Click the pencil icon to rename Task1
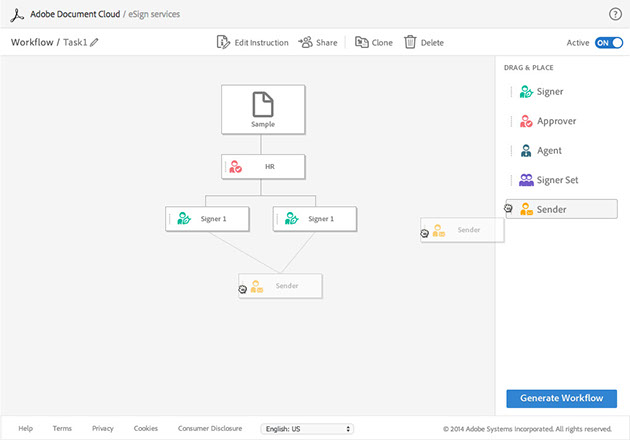This screenshot has width=630, height=440. click(95, 43)
